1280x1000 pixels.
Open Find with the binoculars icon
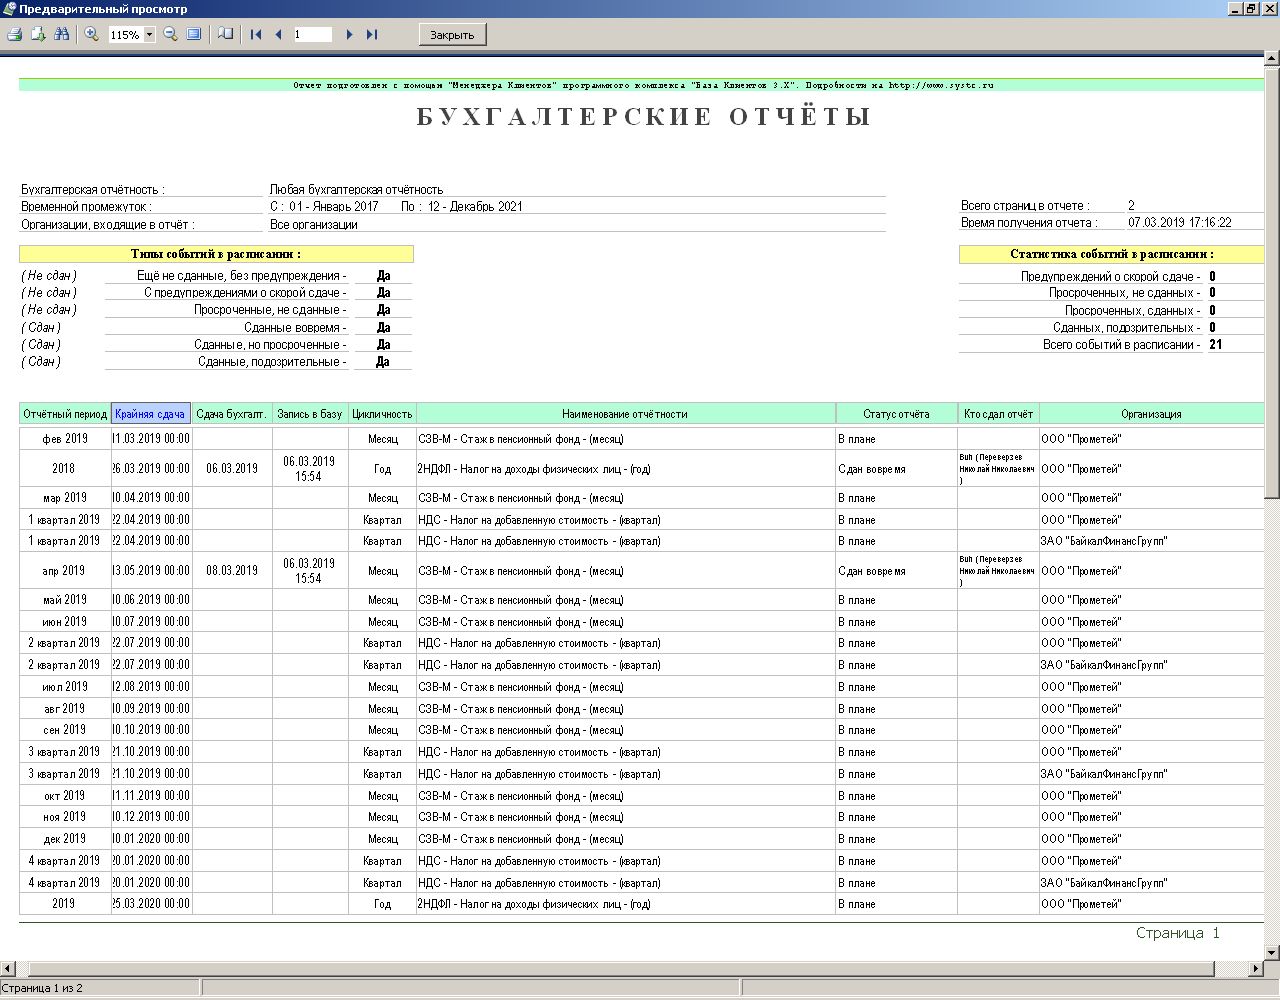point(62,34)
